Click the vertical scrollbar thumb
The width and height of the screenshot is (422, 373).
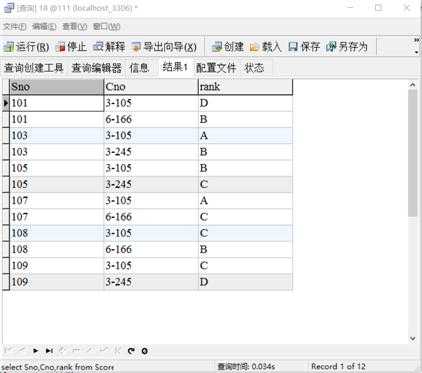pyautogui.click(x=412, y=153)
